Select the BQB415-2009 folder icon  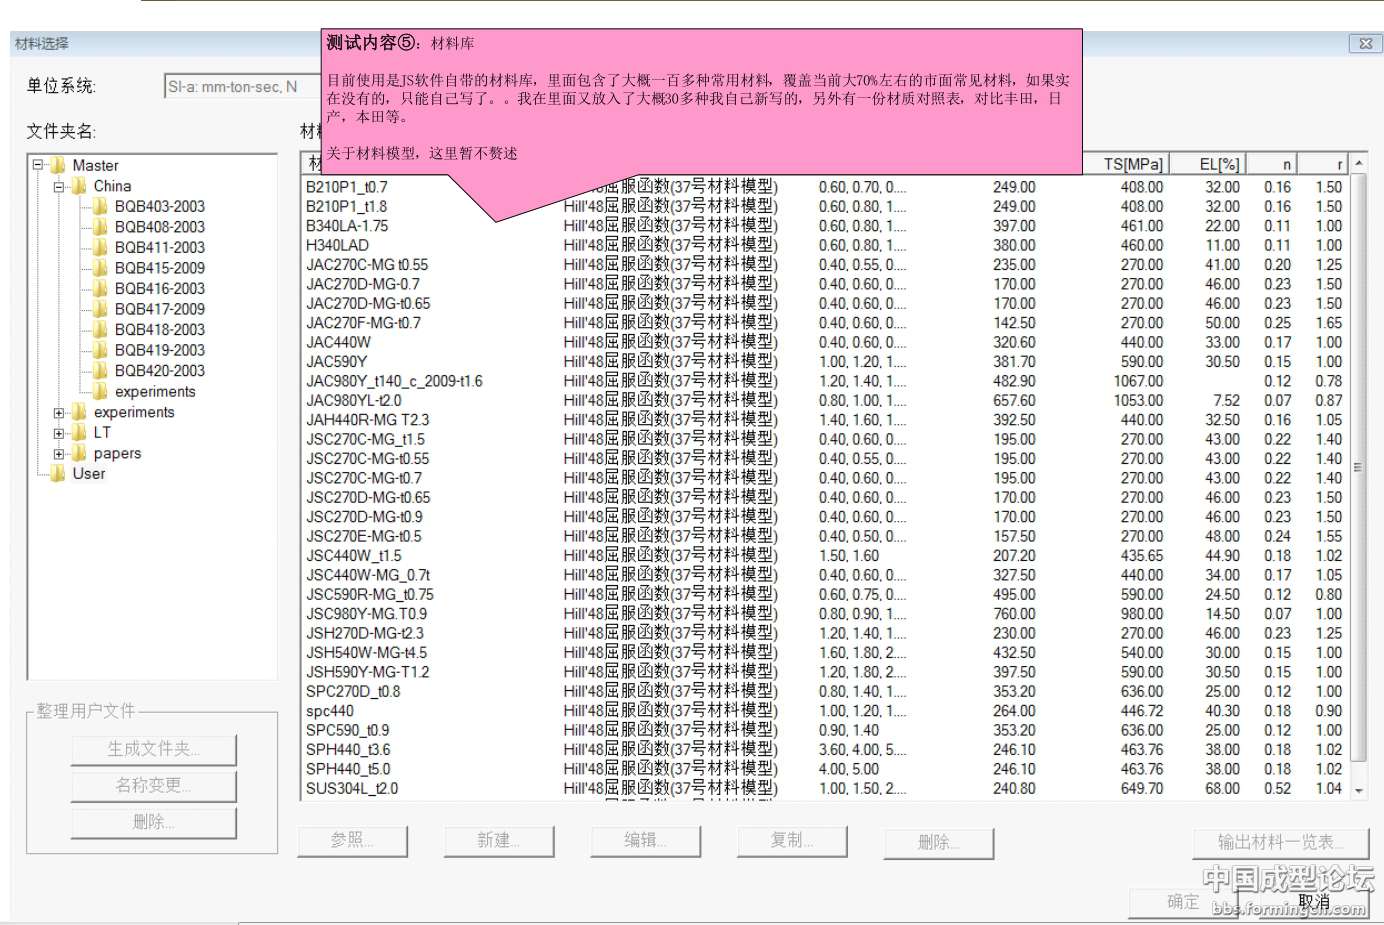[x=99, y=268]
